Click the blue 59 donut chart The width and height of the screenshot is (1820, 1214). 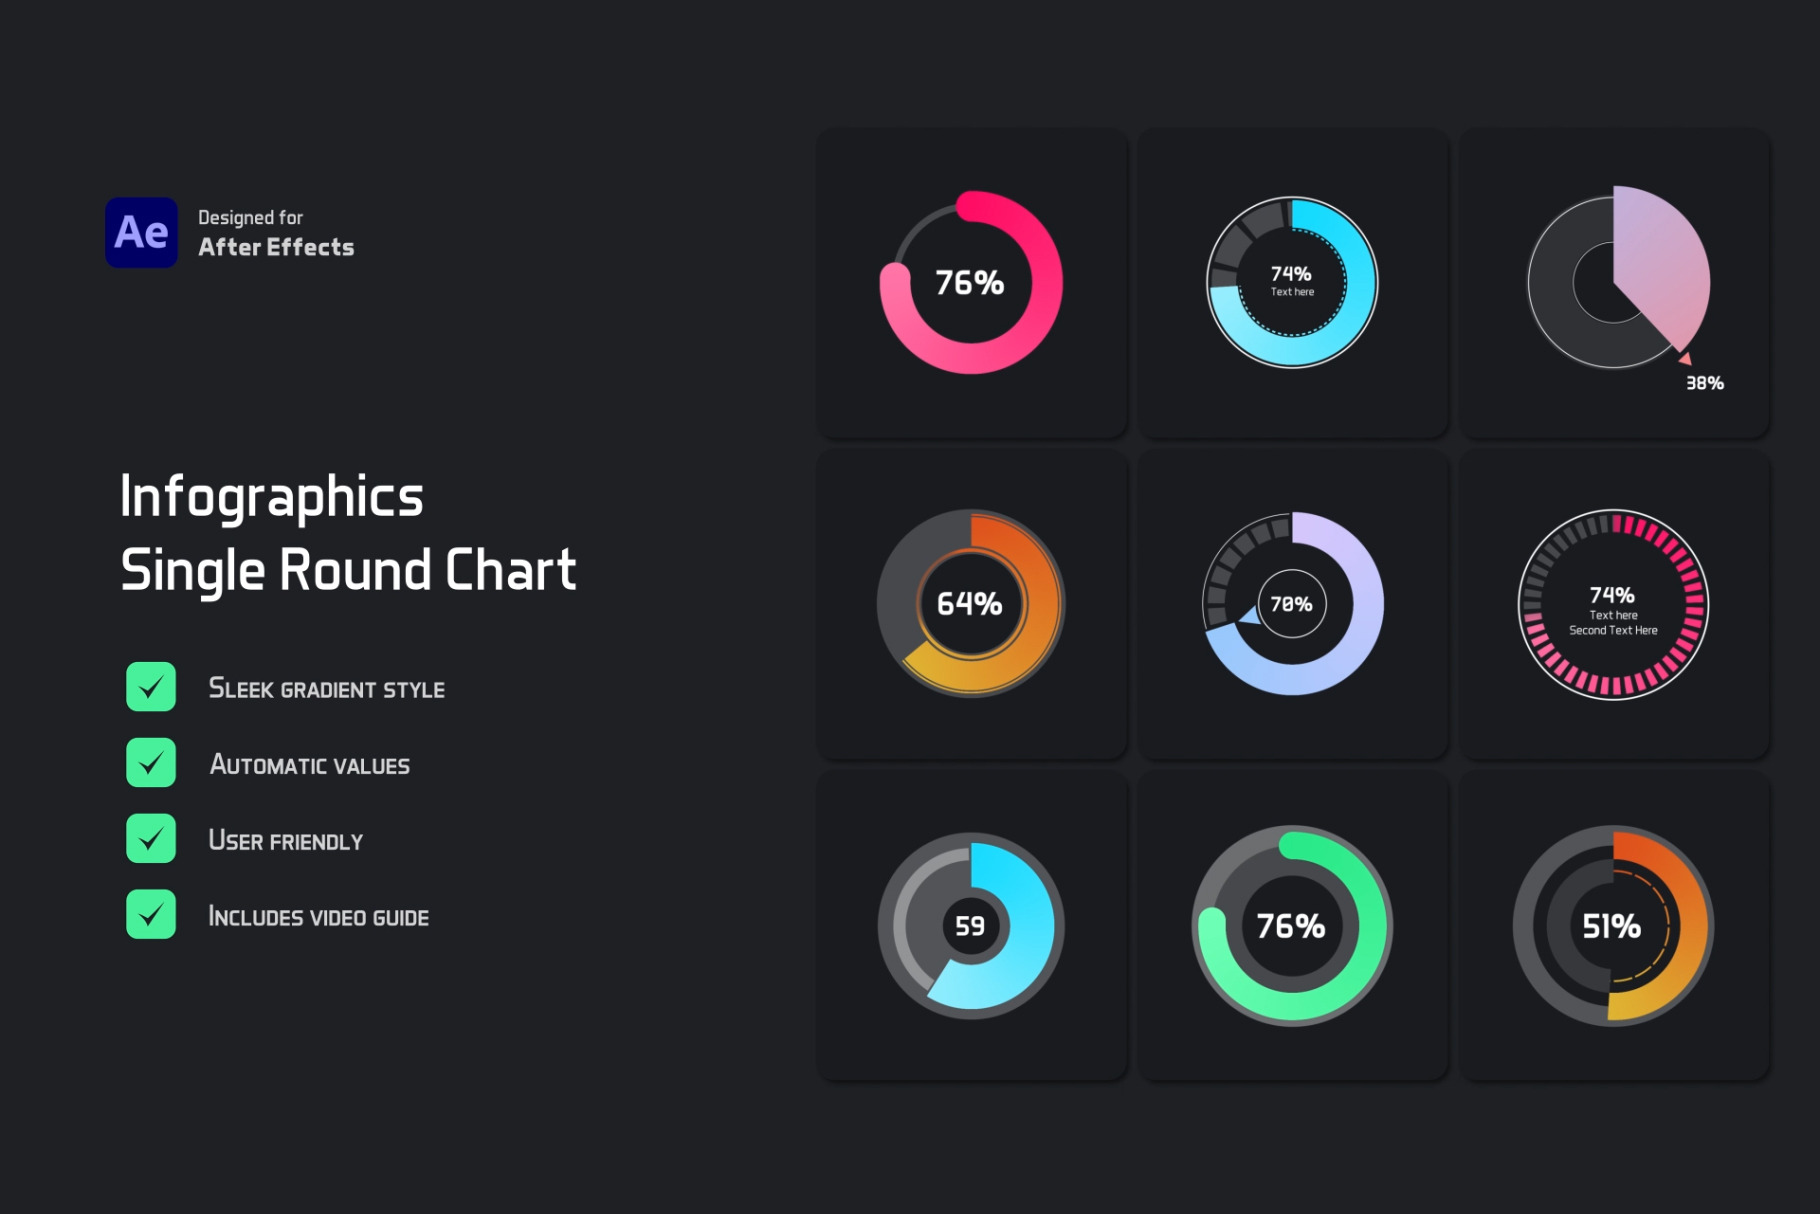tap(970, 926)
